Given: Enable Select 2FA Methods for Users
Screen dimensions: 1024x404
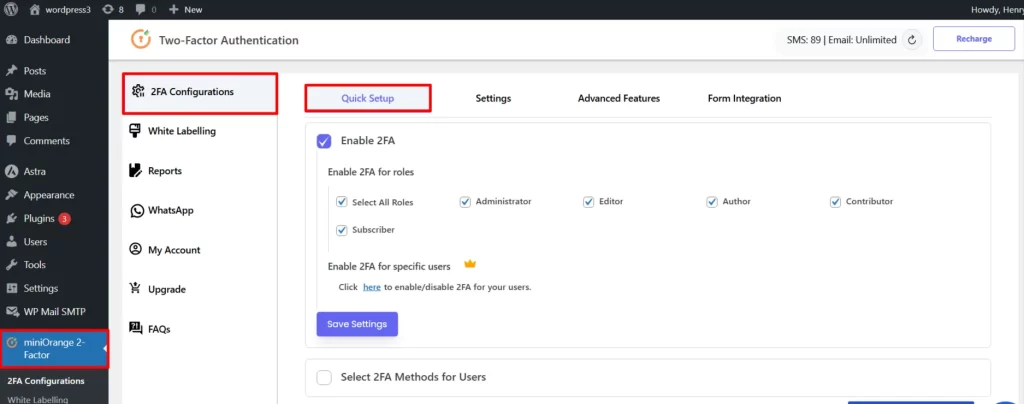Looking at the screenshot, I should (324, 377).
